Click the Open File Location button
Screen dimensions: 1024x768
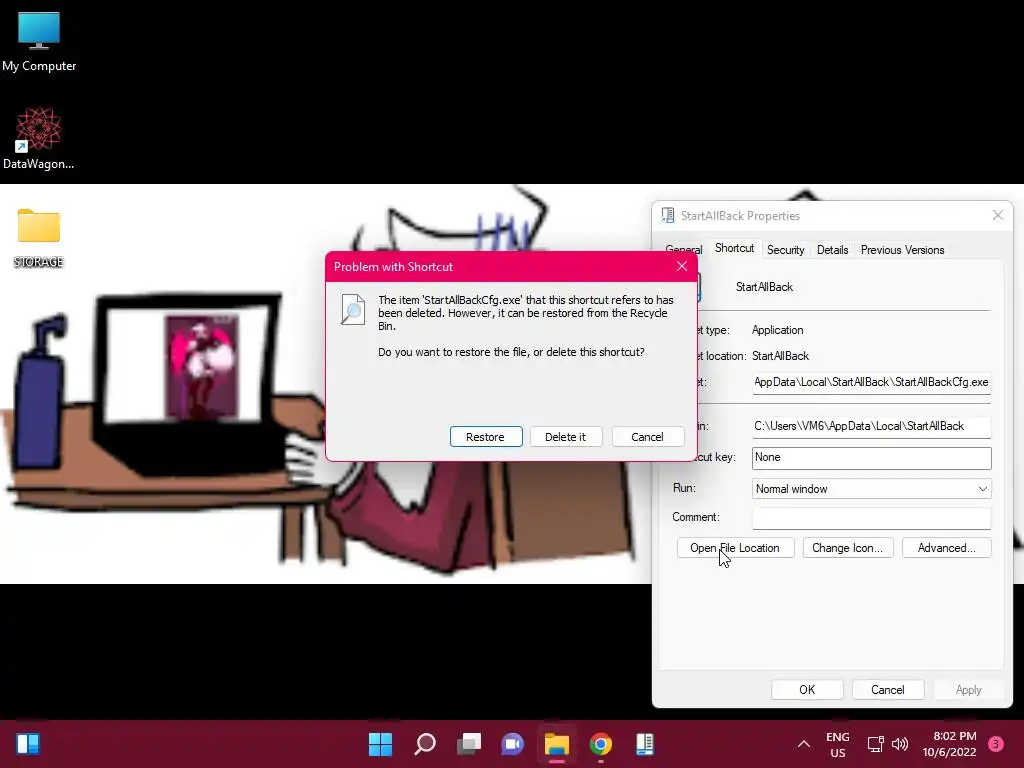click(x=735, y=548)
